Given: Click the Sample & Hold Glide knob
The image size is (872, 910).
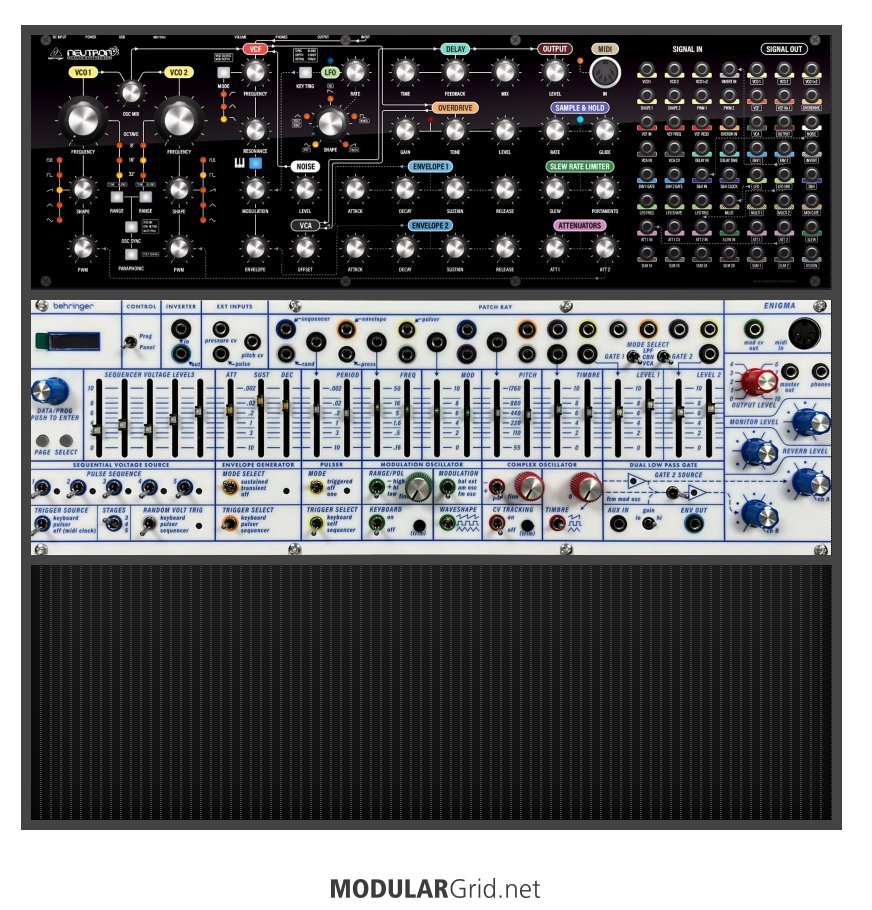Looking at the screenshot, I should pos(605,131).
